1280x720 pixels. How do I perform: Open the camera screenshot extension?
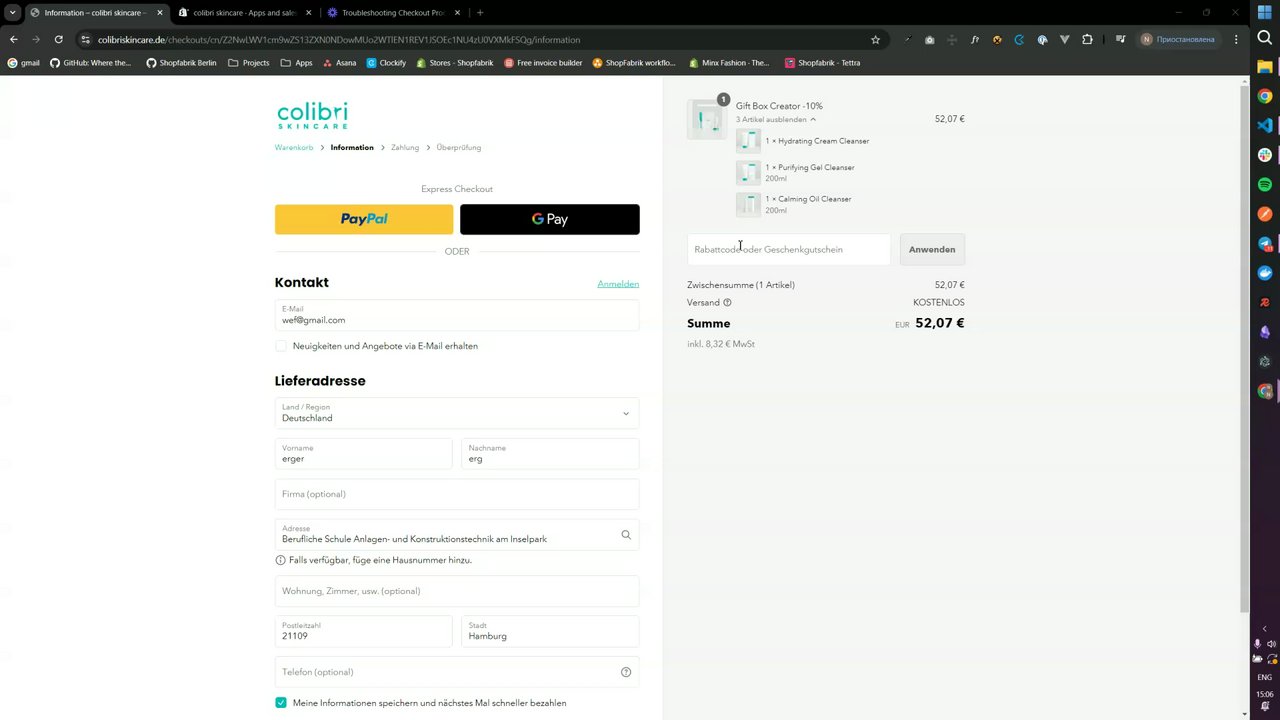click(x=930, y=39)
